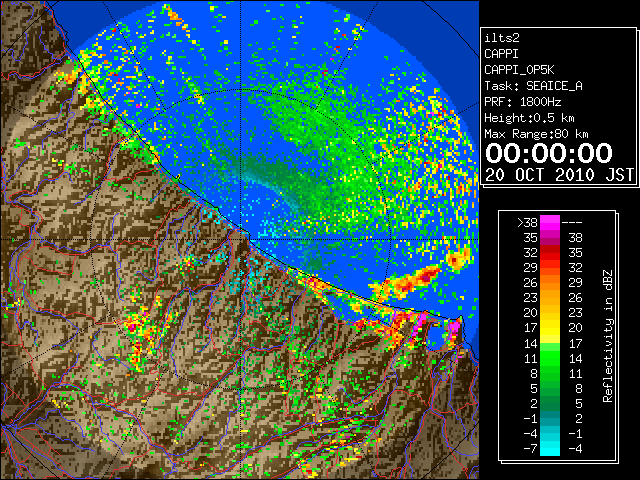Click the 'CAPPI' product type text
This screenshot has height=480, width=640.
[x=501, y=54]
